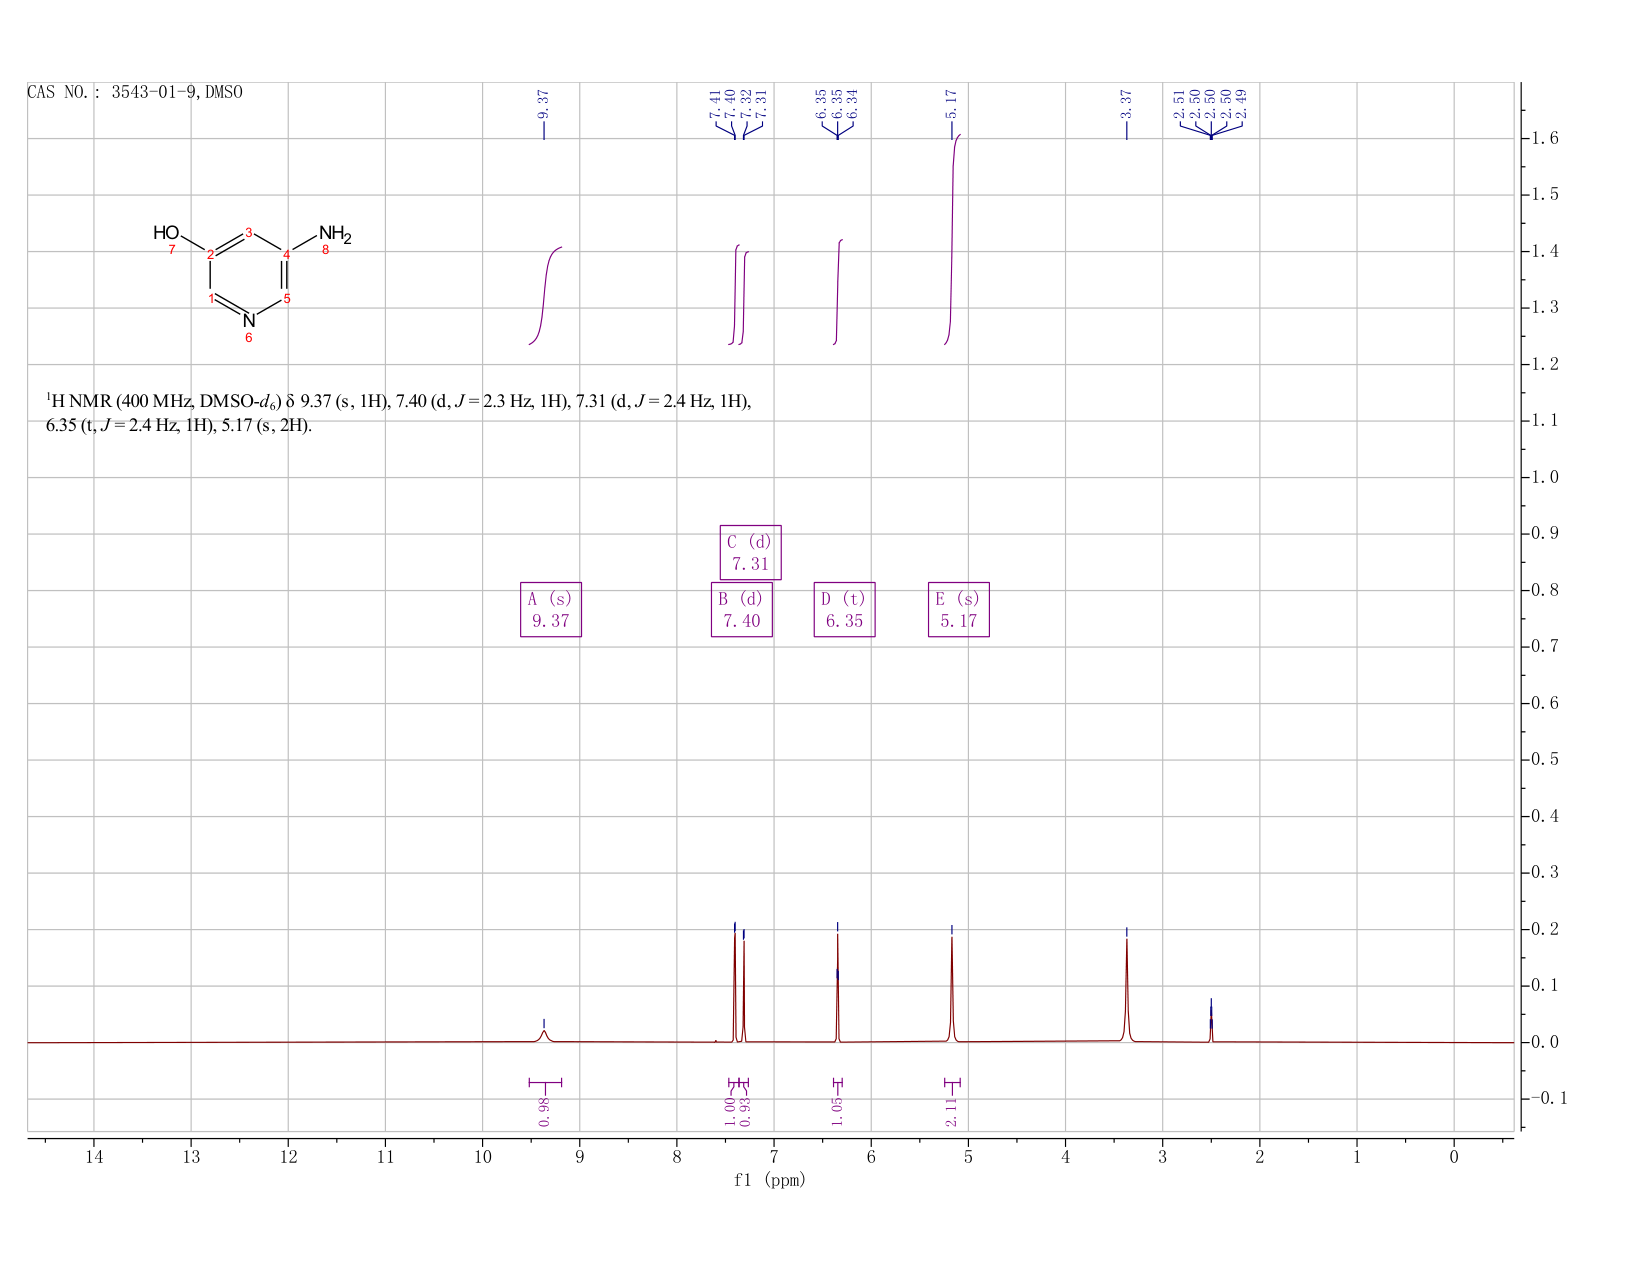Click the x-axis tick label 10
The width and height of the screenshot is (1650, 1275).
pyautogui.click(x=483, y=1157)
